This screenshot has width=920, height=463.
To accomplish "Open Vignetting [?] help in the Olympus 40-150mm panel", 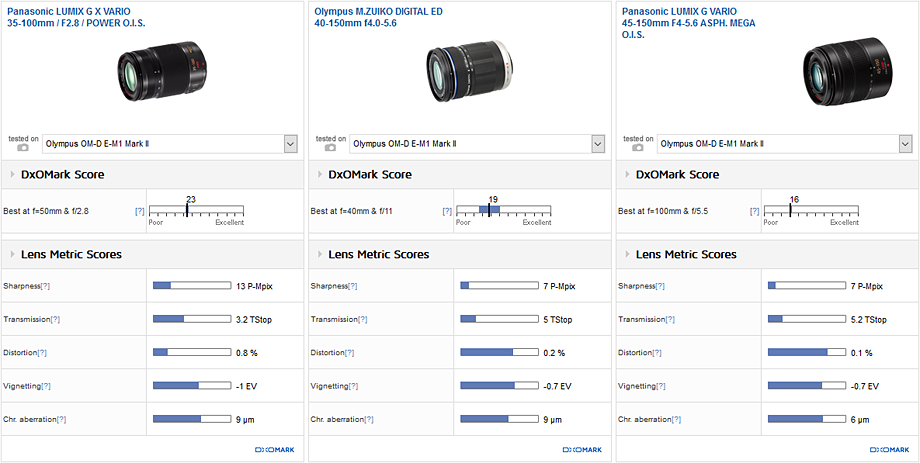I will (x=353, y=386).
